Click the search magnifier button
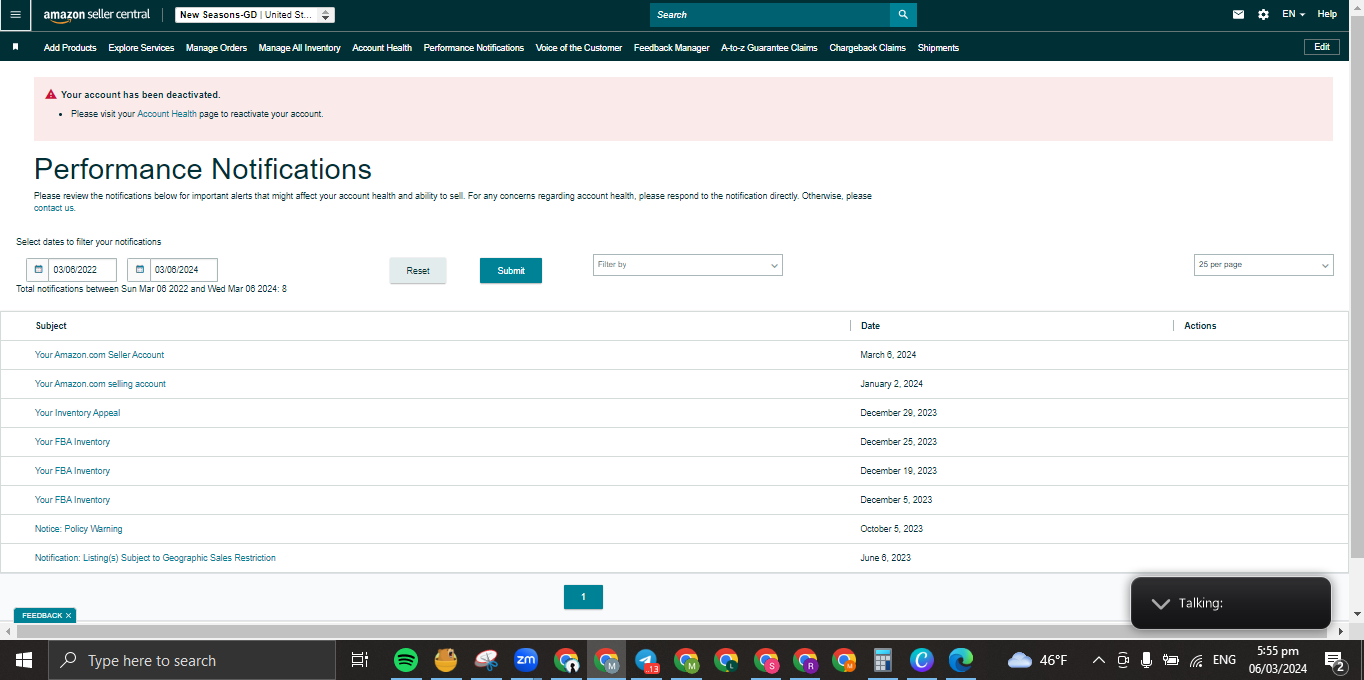Screen dimensions: 1364x680 903,15
